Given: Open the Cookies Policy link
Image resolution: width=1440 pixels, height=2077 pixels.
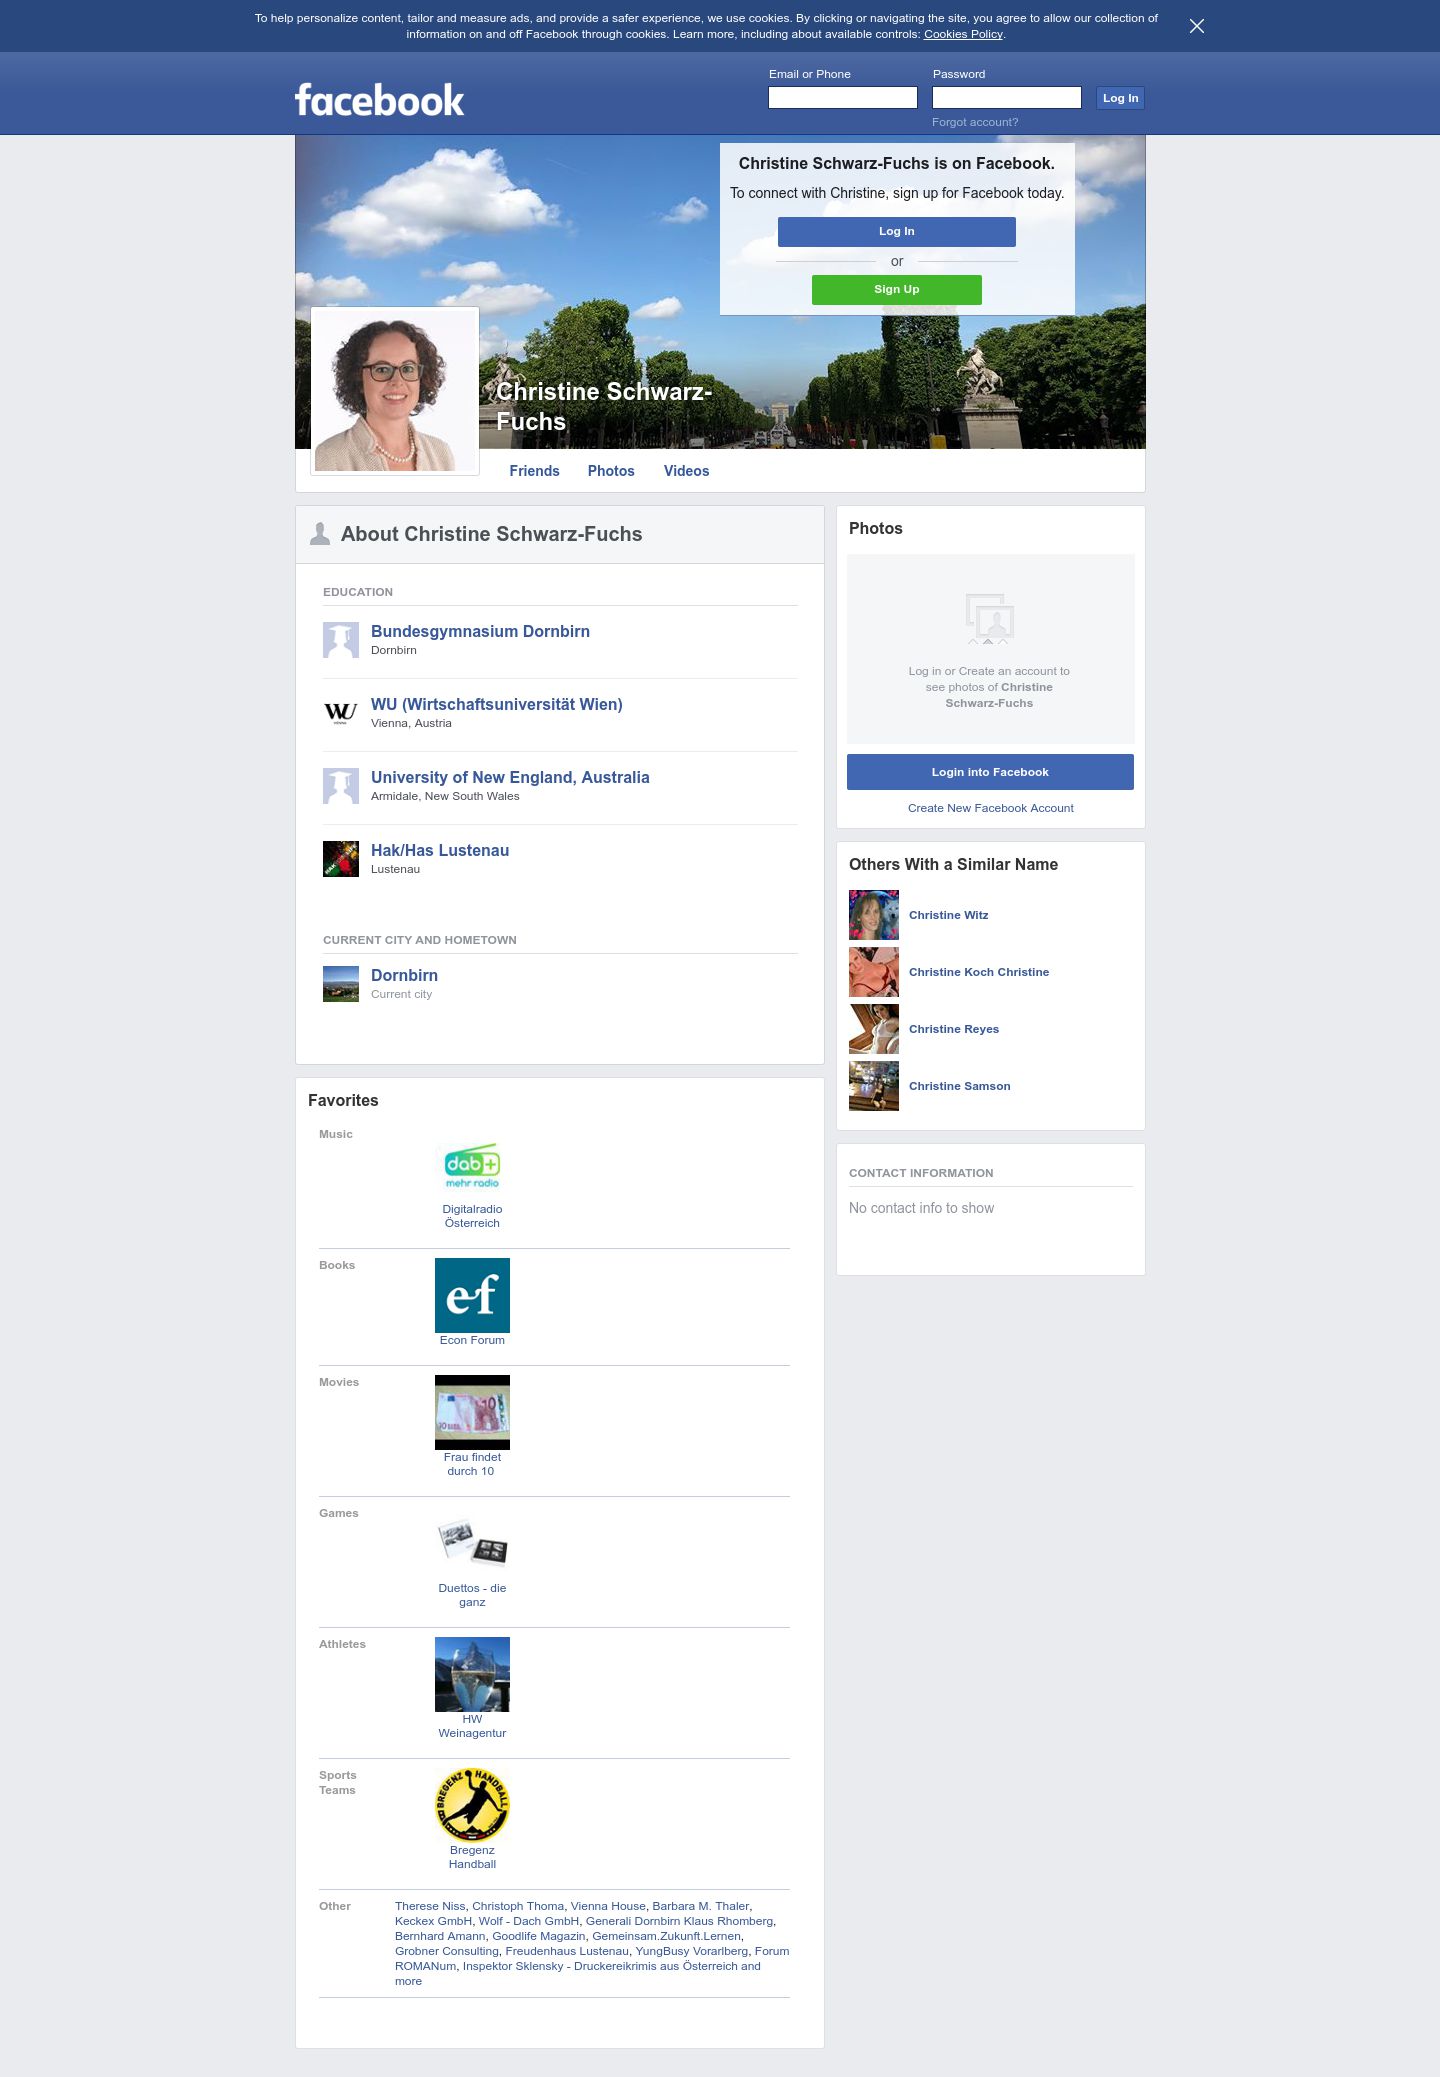Looking at the screenshot, I should (x=963, y=34).
